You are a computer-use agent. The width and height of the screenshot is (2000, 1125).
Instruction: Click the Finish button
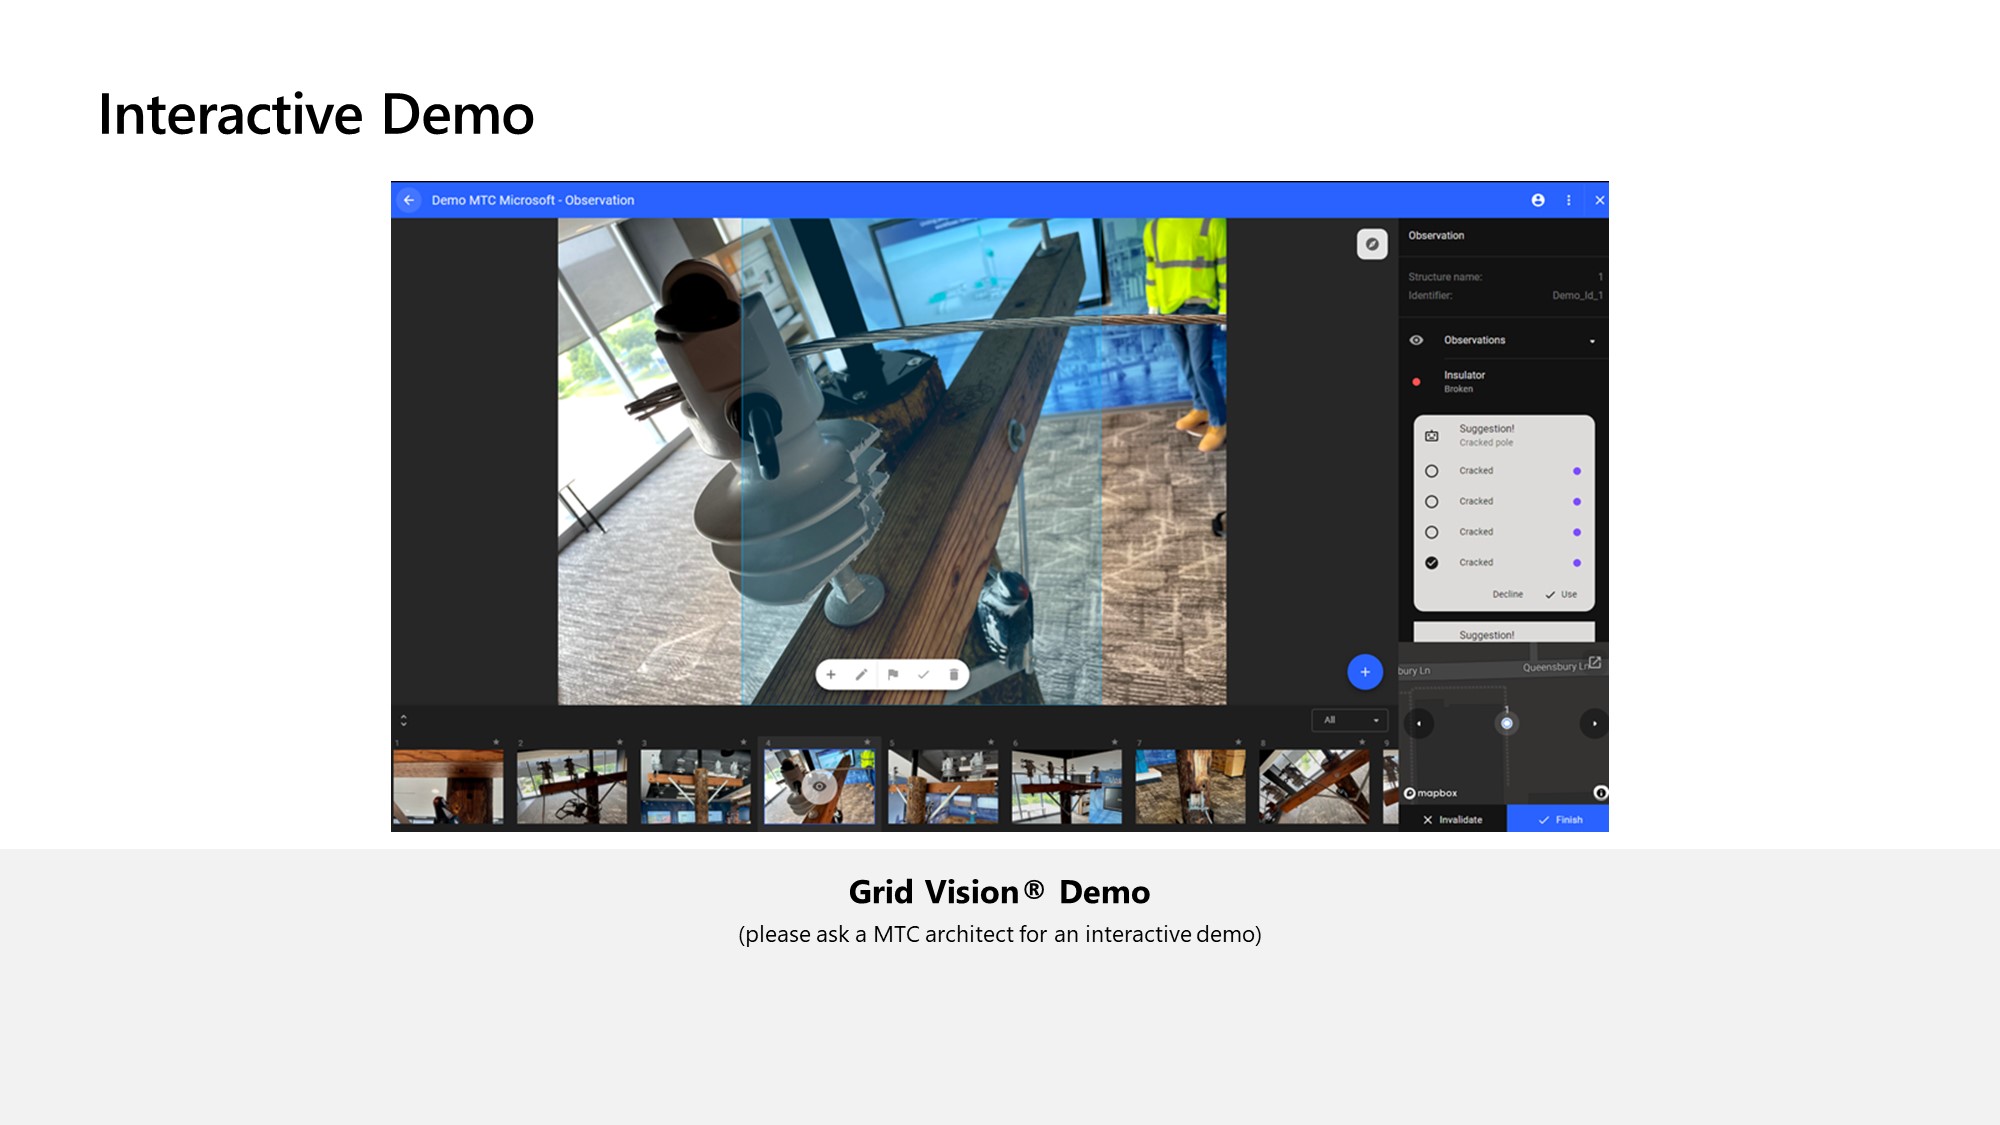pyautogui.click(x=1558, y=820)
